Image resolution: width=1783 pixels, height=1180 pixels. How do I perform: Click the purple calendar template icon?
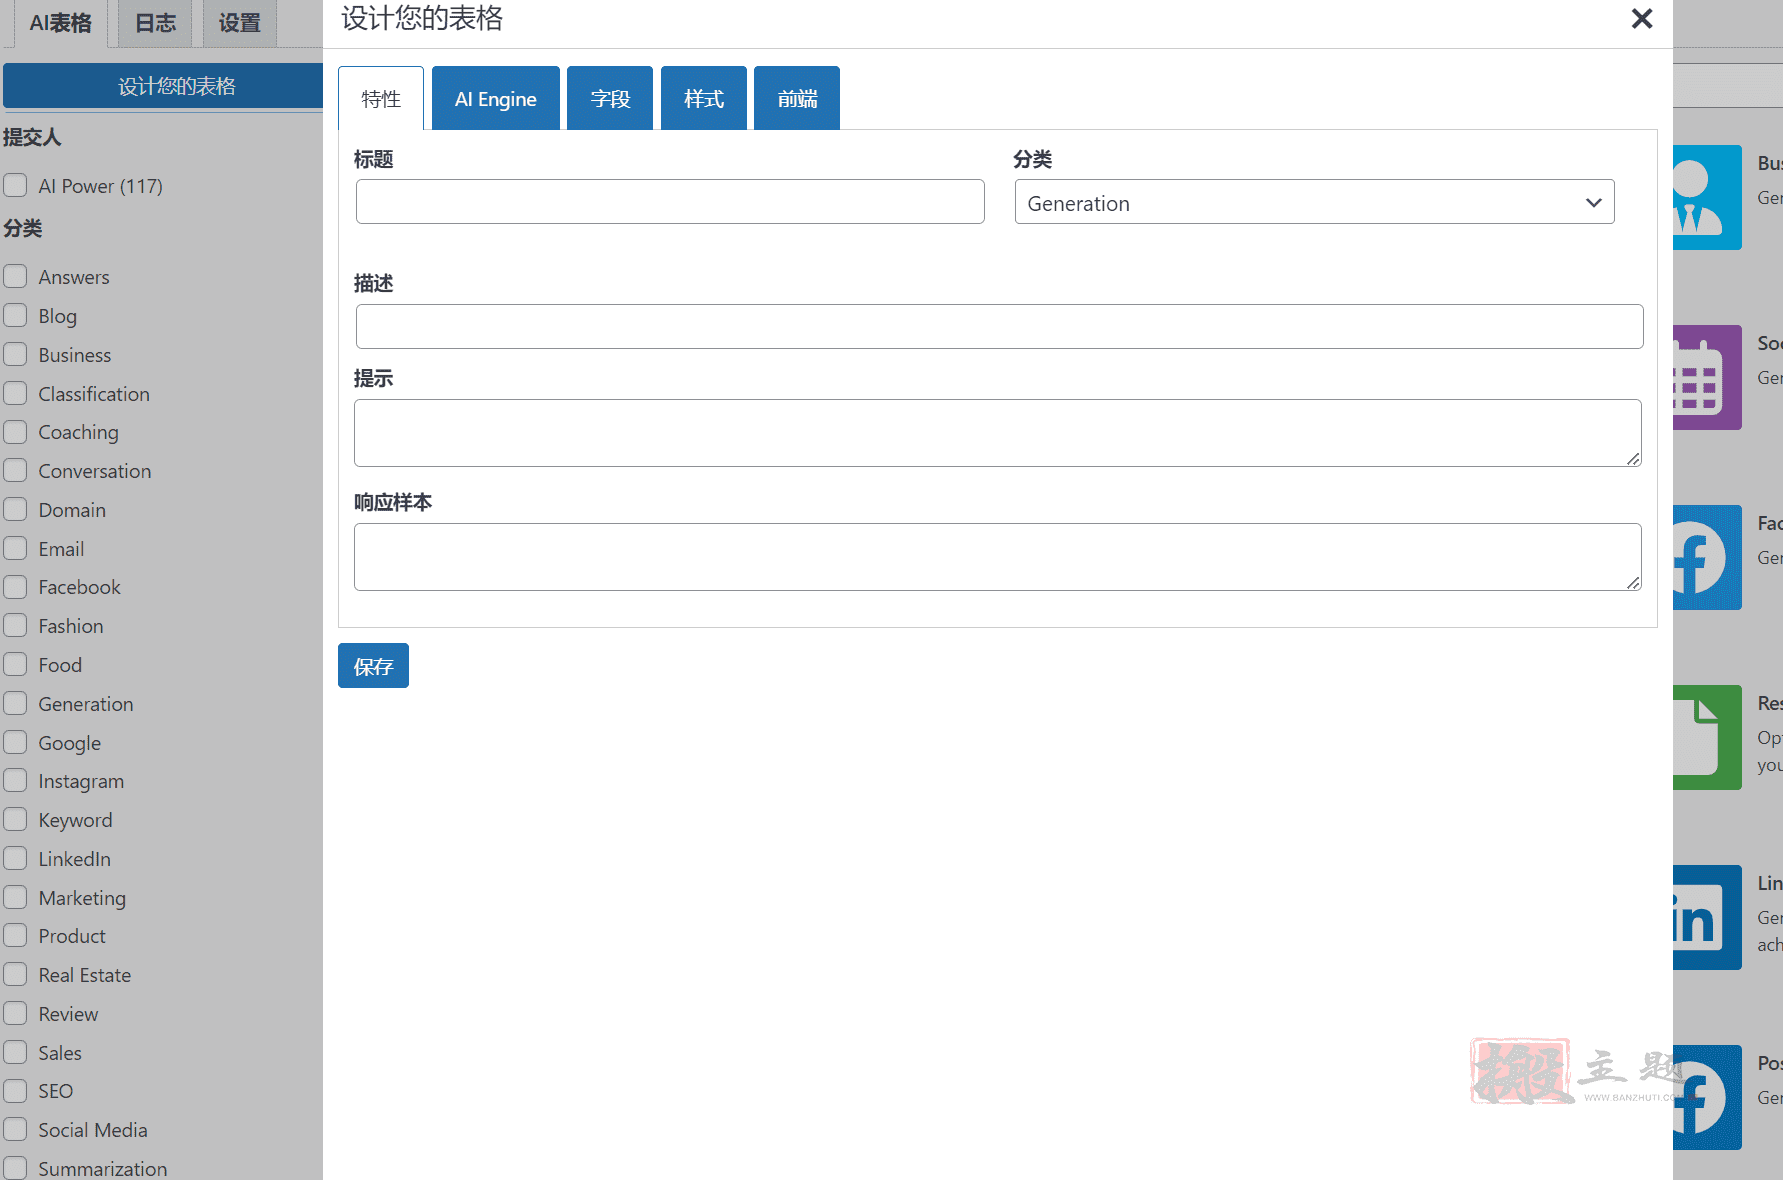pyautogui.click(x=1707, y=377)
